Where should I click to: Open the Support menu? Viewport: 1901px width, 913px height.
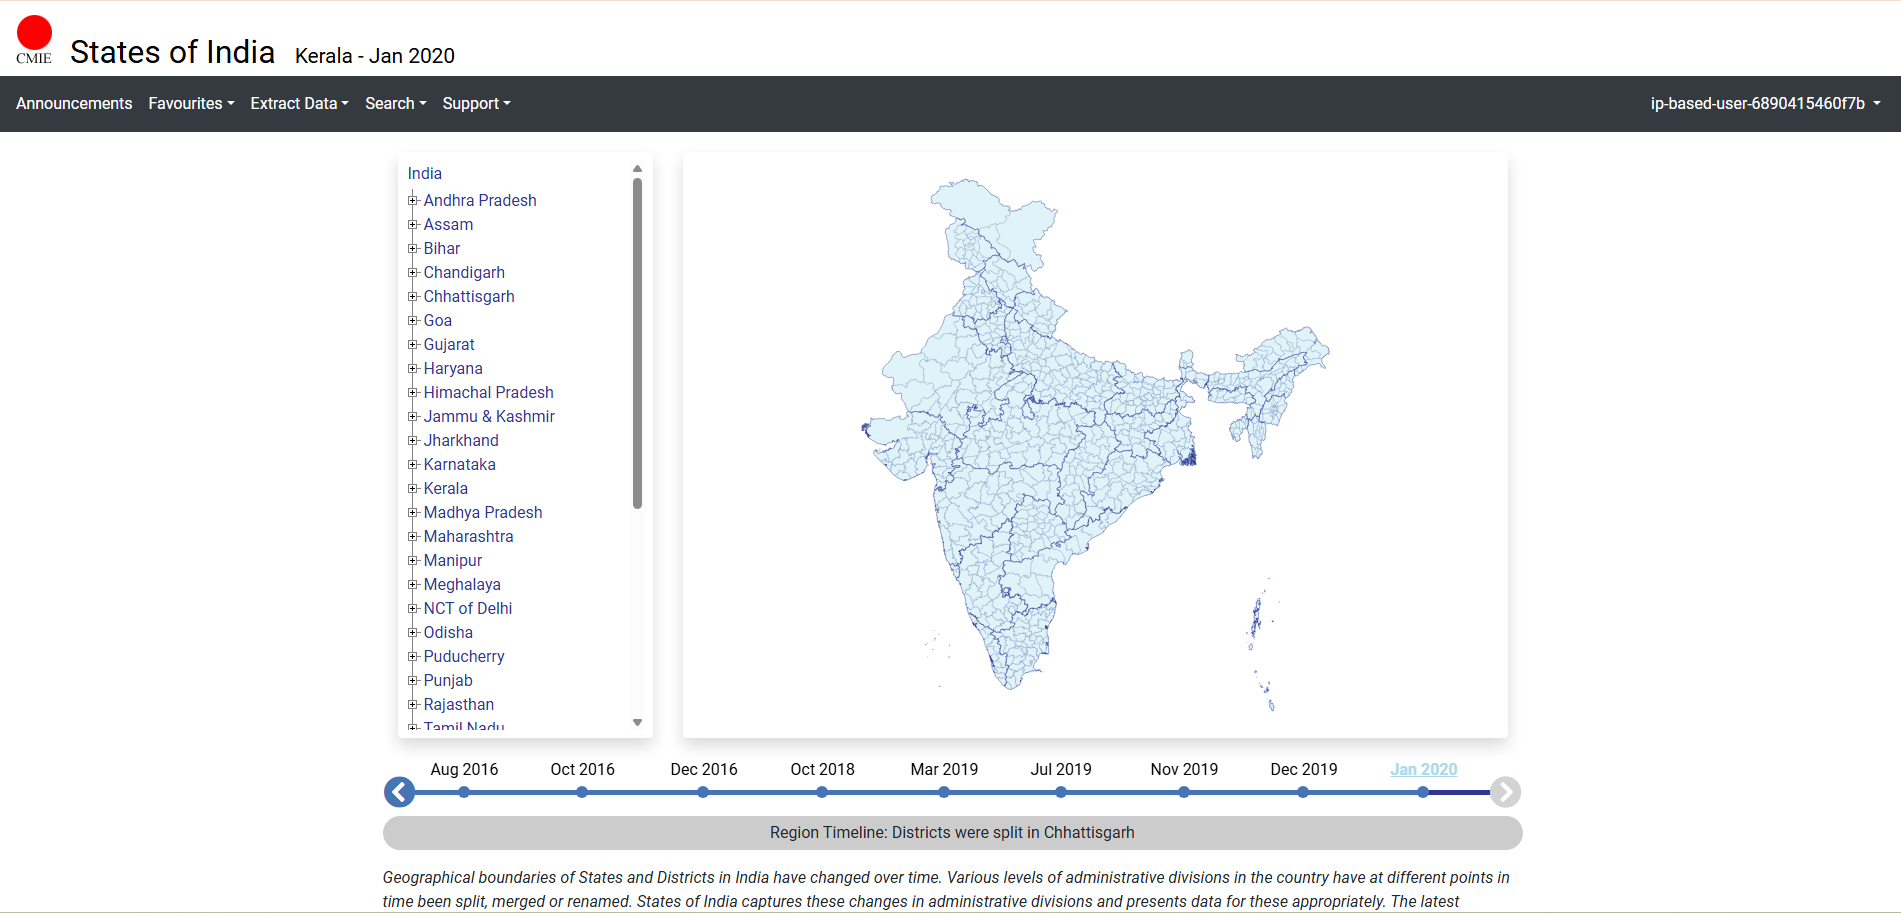pos(476,103)
